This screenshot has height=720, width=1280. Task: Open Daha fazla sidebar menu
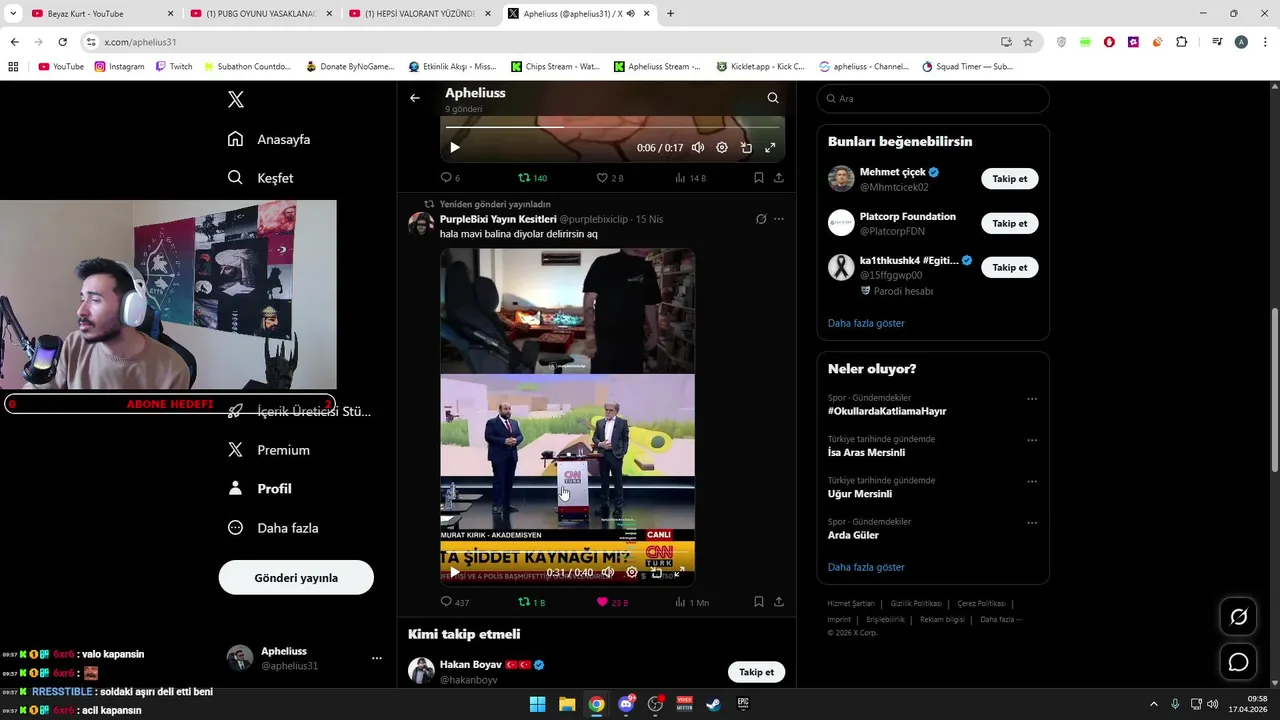[x=273, y=528]
